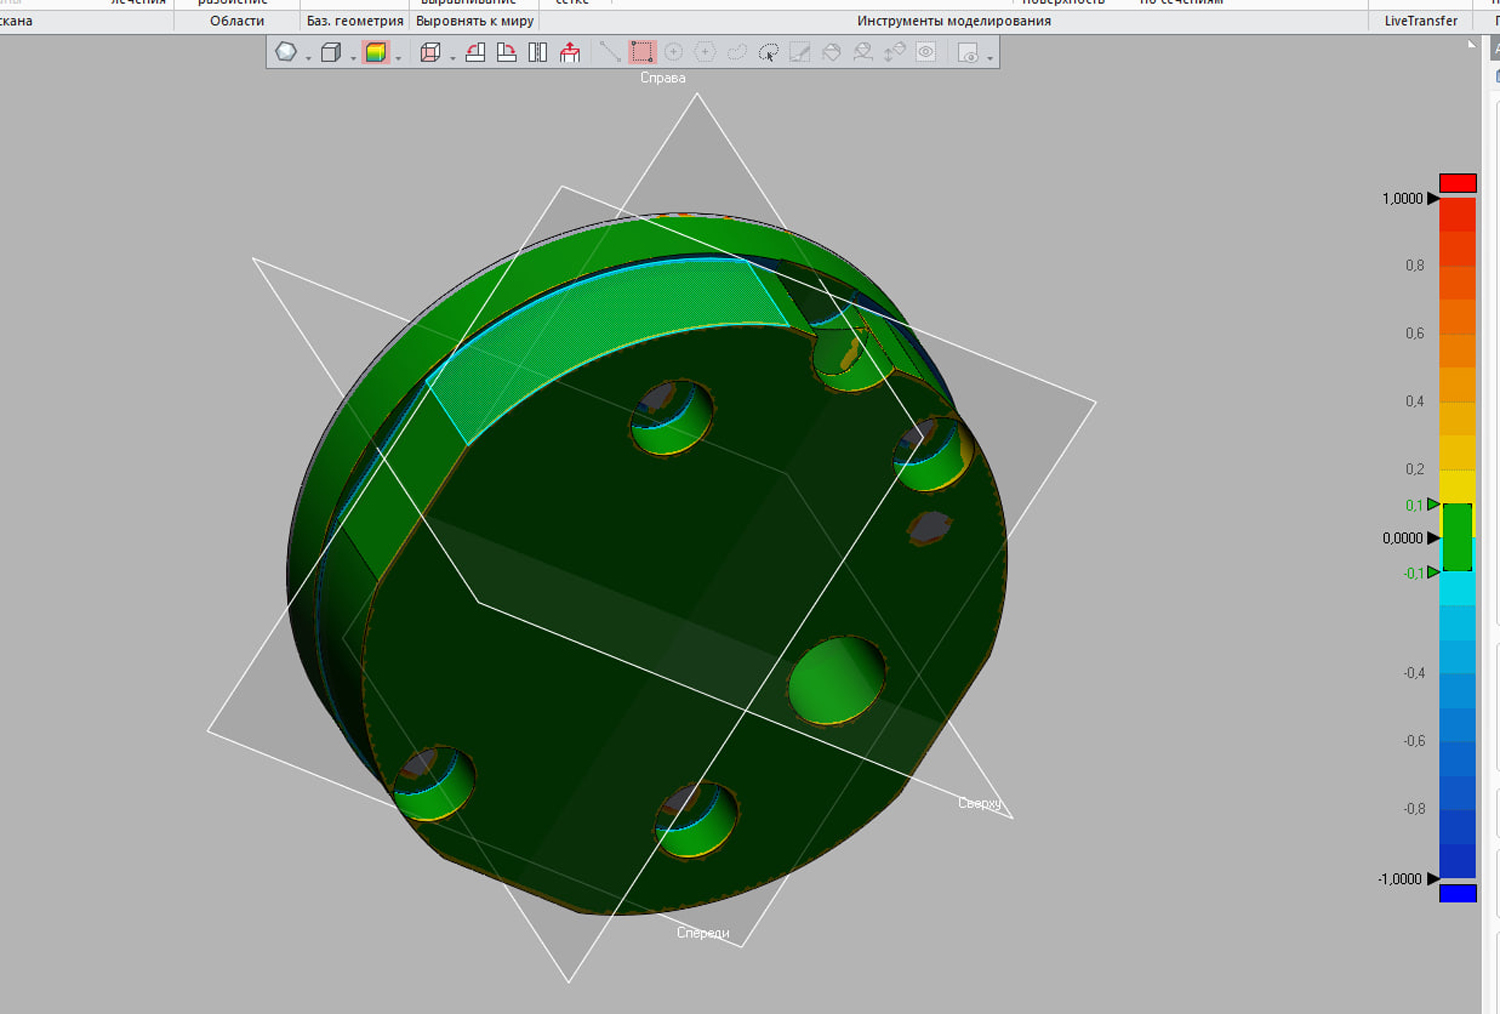Select the polygon selection mode icon
Viewport: 1500px width, 1014px height.
pos(705,52)
